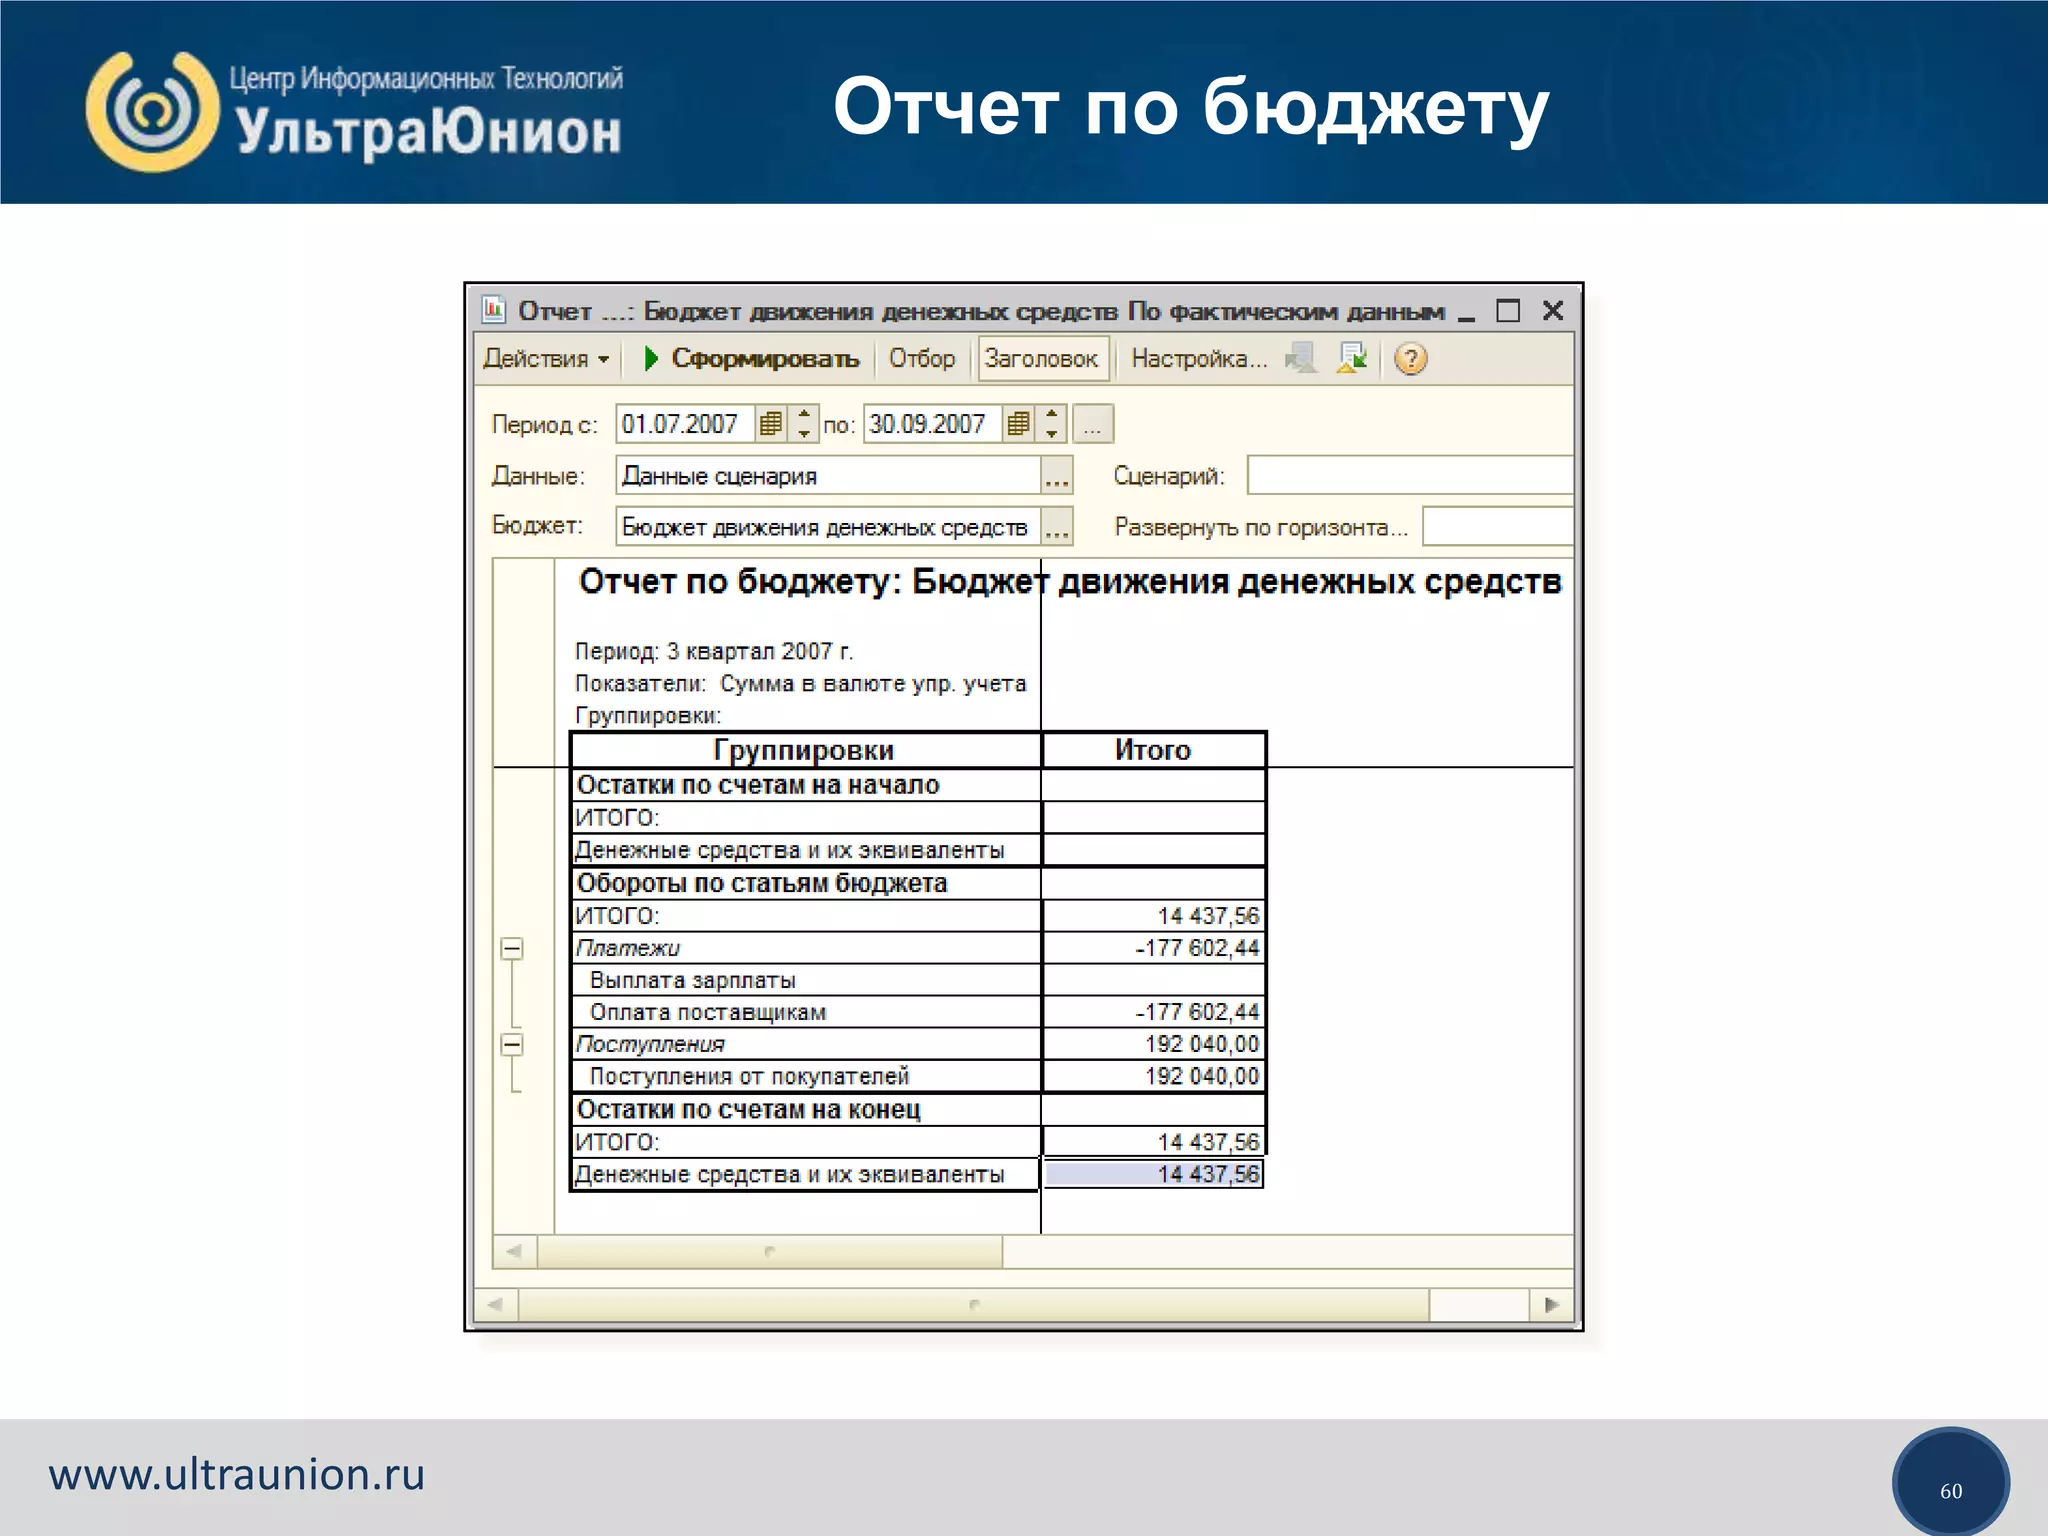The width and height of the screenshot is (2048, 1536).
Task: Click the Данные сценария field
Action: point(828,476)
